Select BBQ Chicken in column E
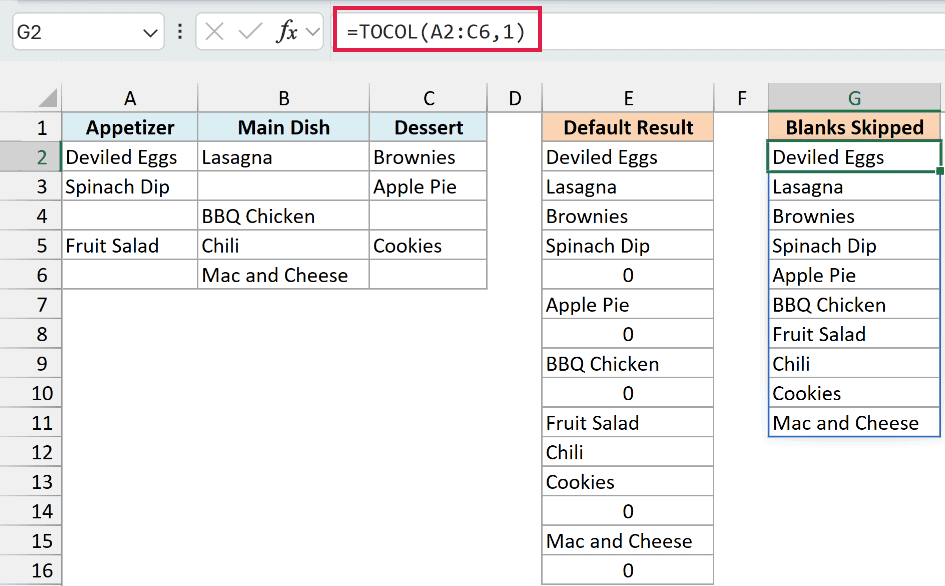945x586 pixels. coord(628,364)
